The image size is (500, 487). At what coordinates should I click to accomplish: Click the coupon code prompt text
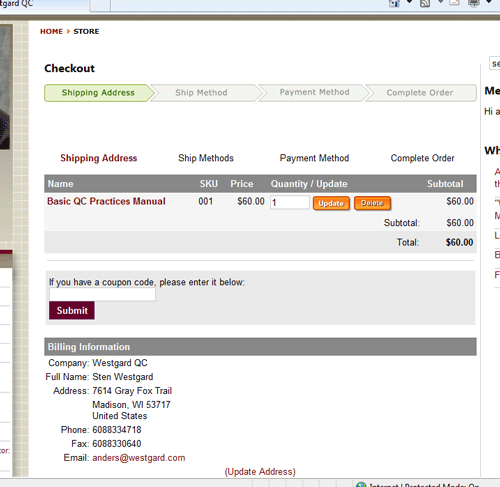click(x=147, y=282)
